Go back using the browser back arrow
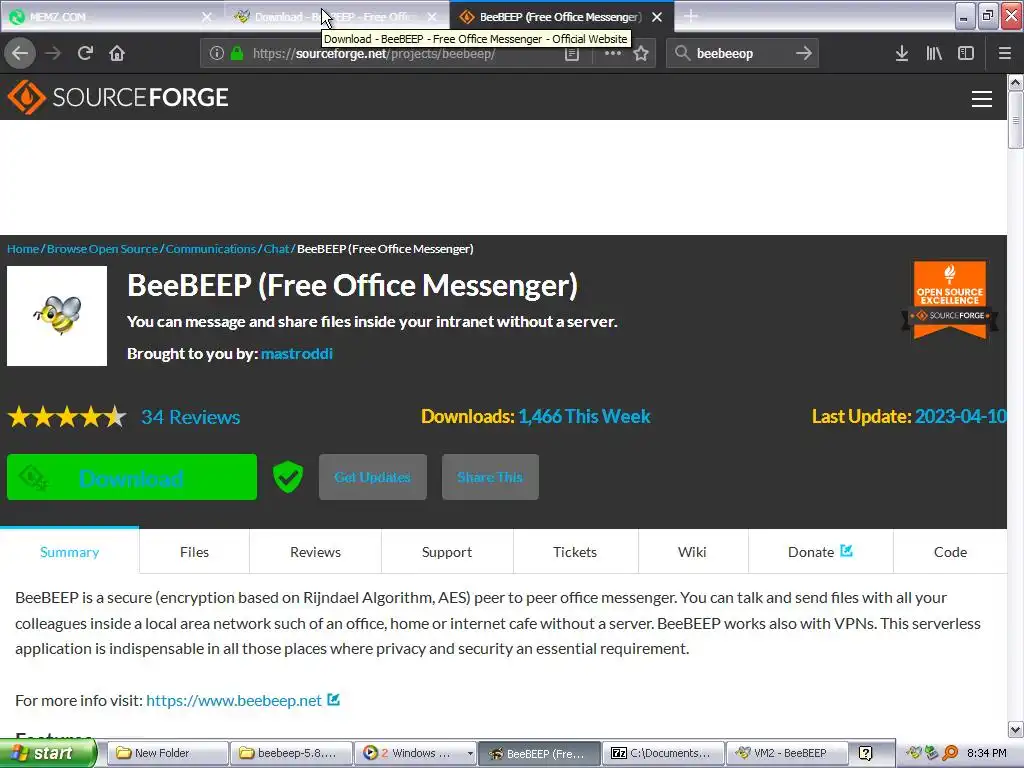The width and height of the screenshot is (1024, 768). click(x=20, y=53)
